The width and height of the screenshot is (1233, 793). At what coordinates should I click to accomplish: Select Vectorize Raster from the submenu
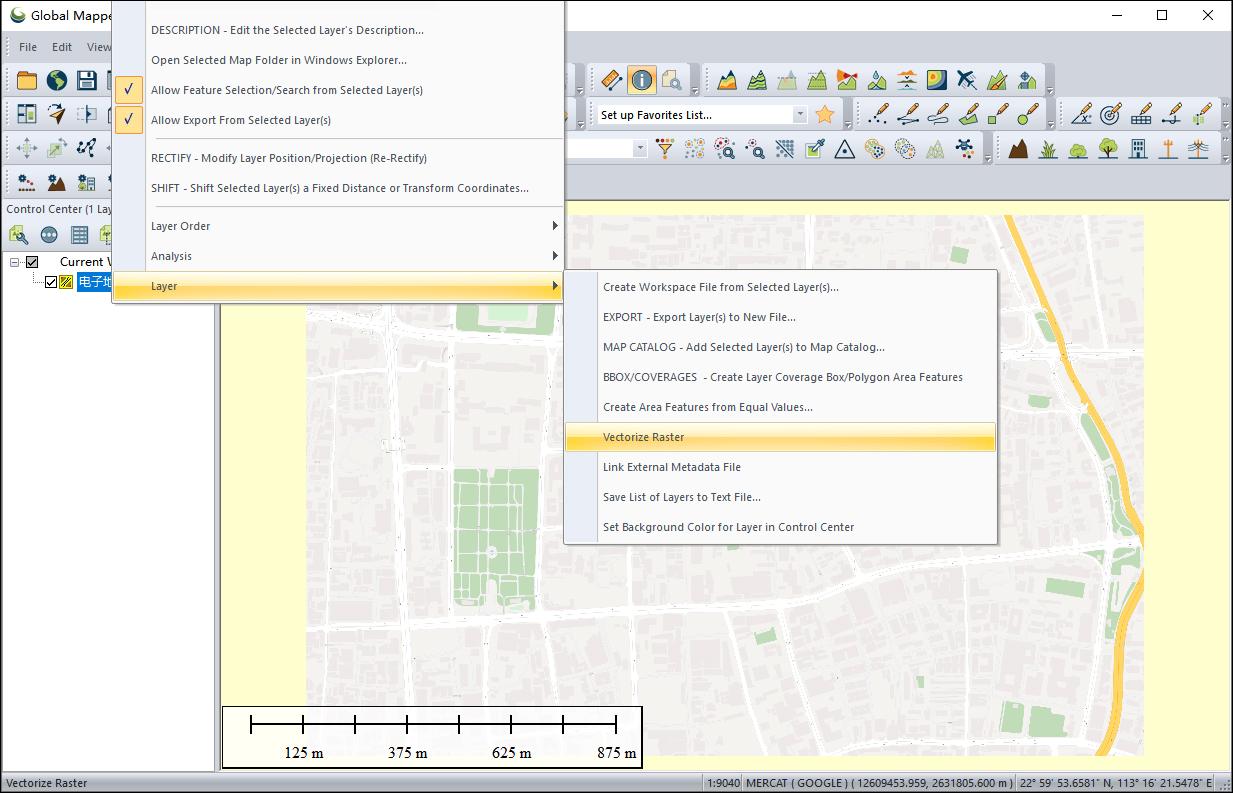pos(644,437)
